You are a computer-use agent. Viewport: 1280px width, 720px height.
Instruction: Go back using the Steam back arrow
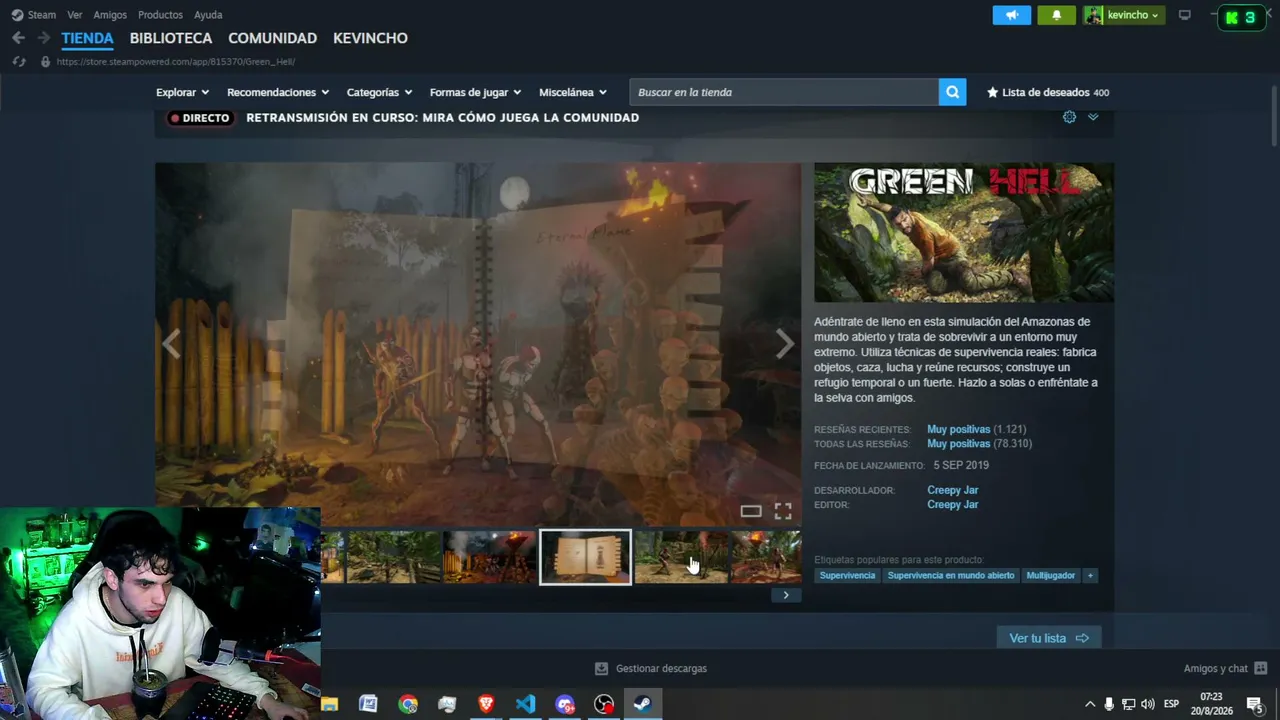[18, 38]
